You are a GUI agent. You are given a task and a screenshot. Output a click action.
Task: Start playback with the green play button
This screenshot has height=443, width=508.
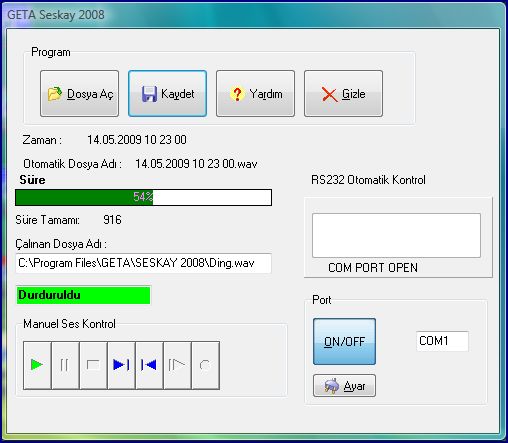pyautogui.click(x=37, y=365)
